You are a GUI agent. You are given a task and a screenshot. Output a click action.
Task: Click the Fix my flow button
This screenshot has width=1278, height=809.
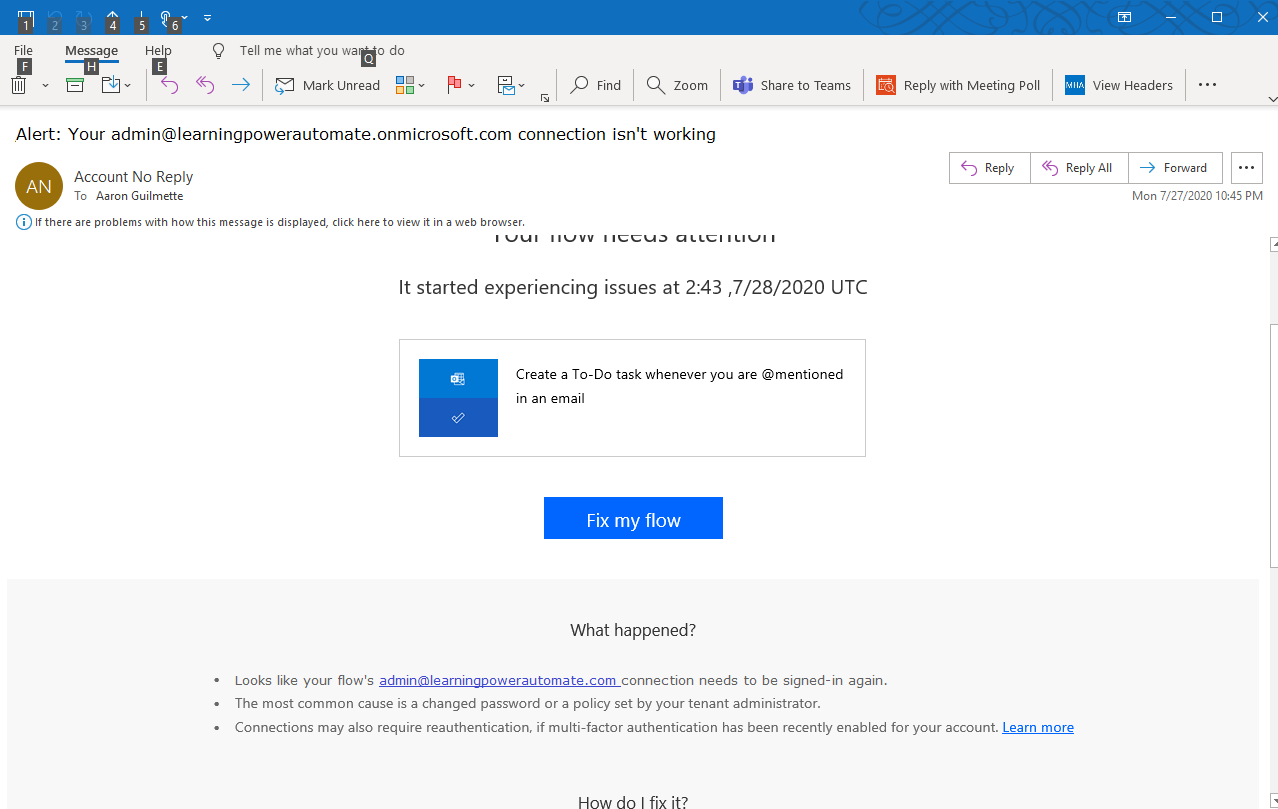tap(632, 518)
